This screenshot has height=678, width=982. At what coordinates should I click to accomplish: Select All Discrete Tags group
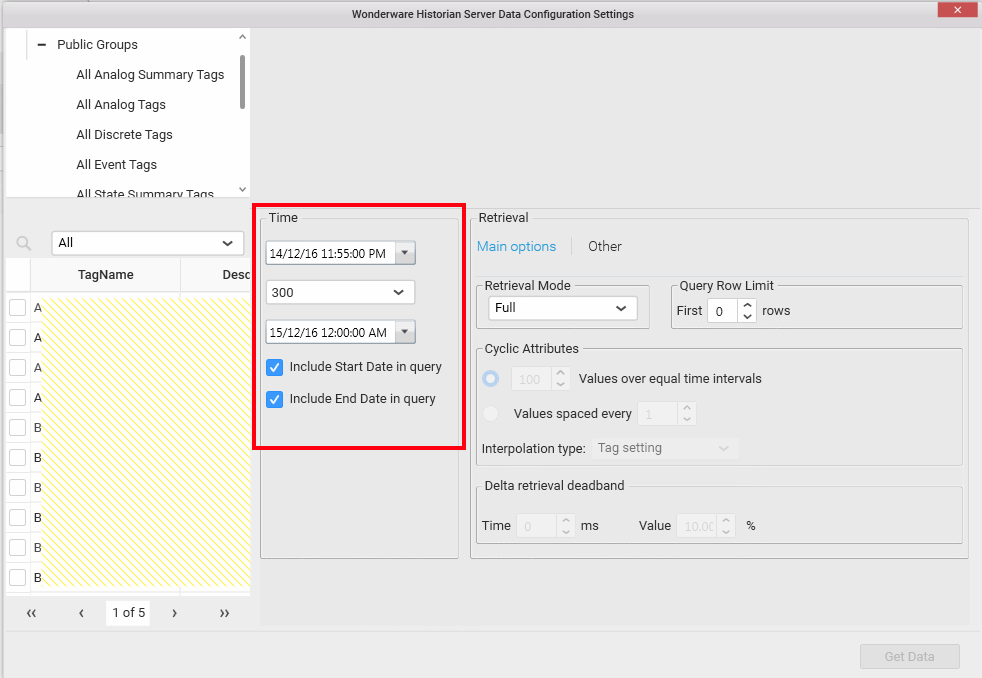[125, 135]
